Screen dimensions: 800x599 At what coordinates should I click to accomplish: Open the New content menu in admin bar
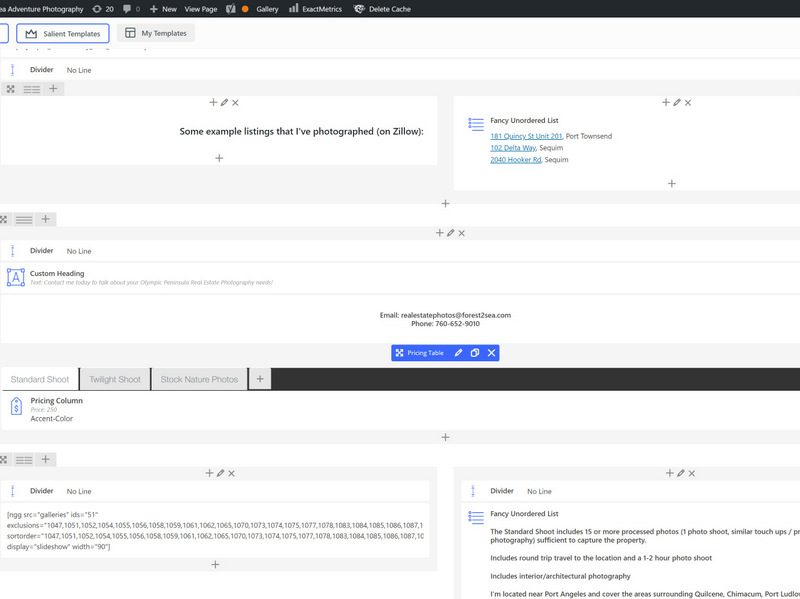163,9
